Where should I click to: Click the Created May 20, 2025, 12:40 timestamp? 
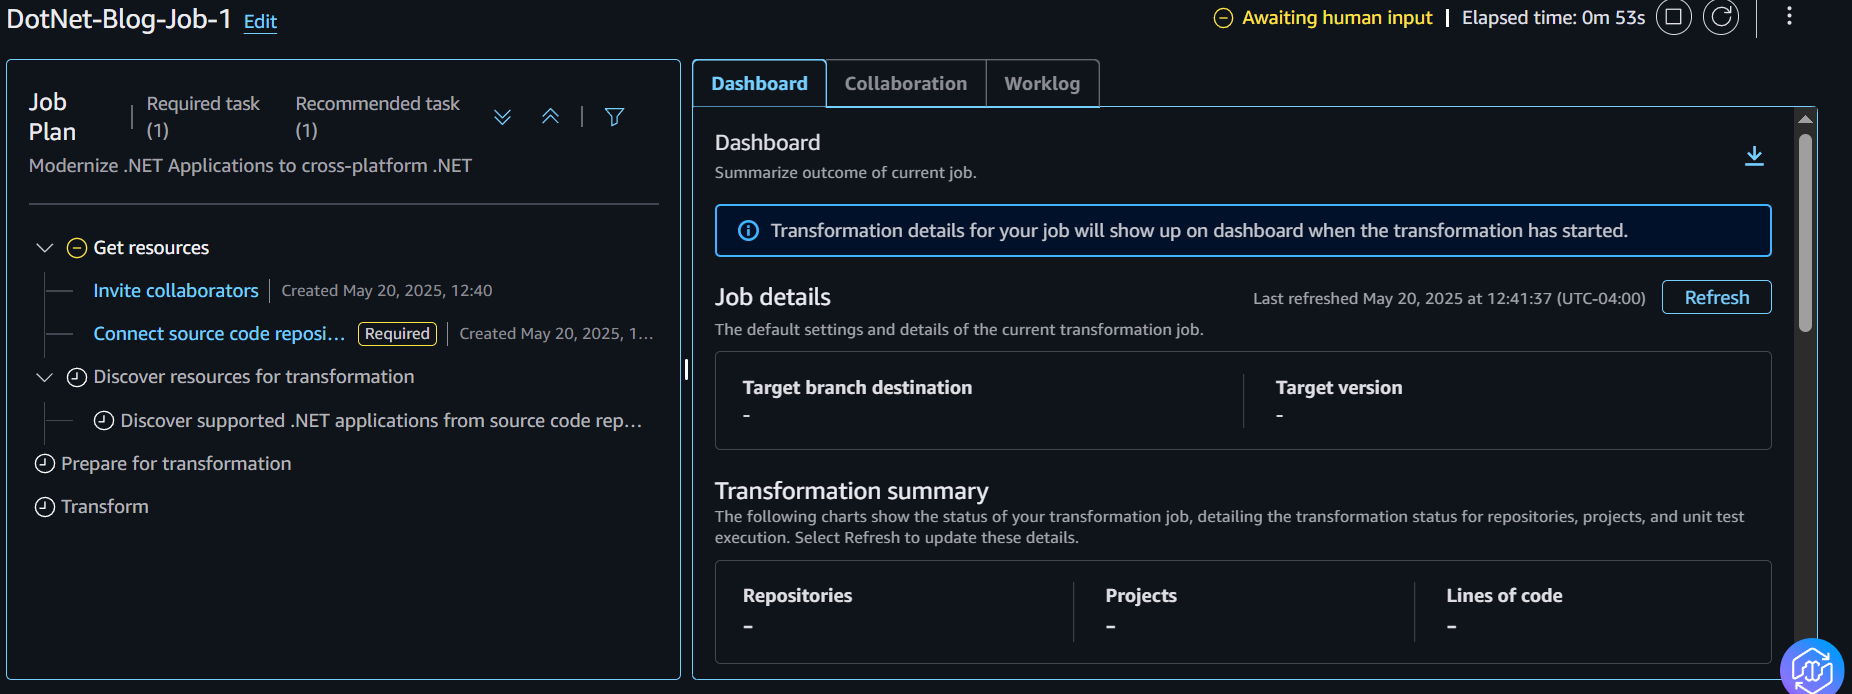(387, 291)
